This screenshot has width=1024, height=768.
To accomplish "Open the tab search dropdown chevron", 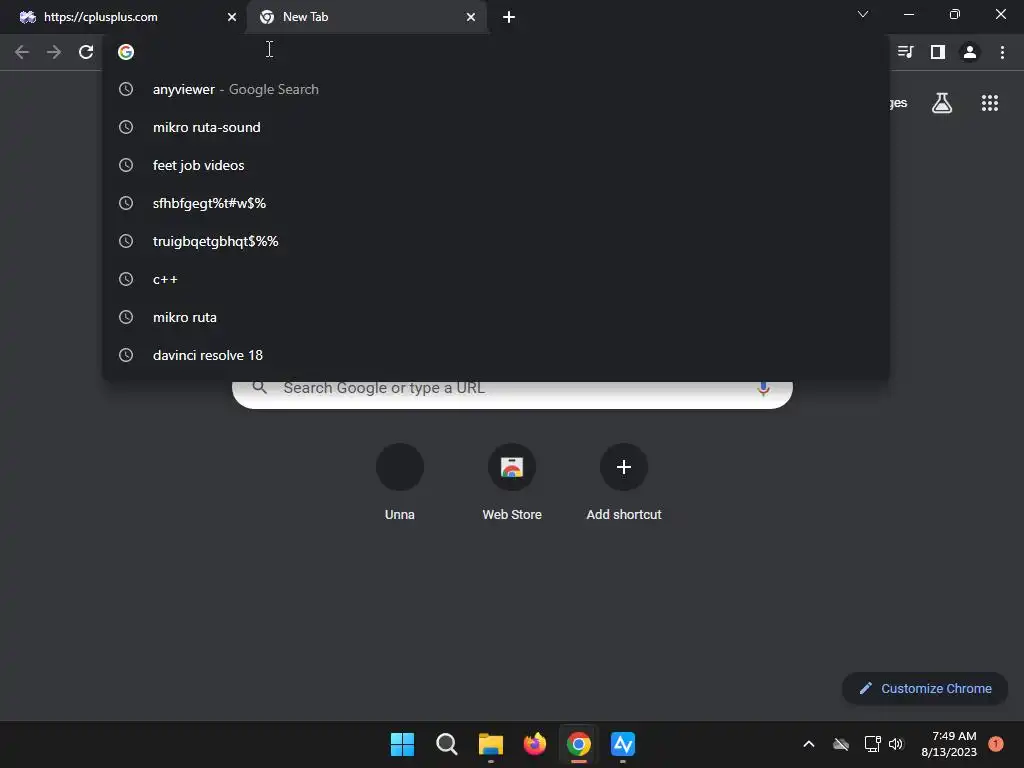I will tap(863, 14).
